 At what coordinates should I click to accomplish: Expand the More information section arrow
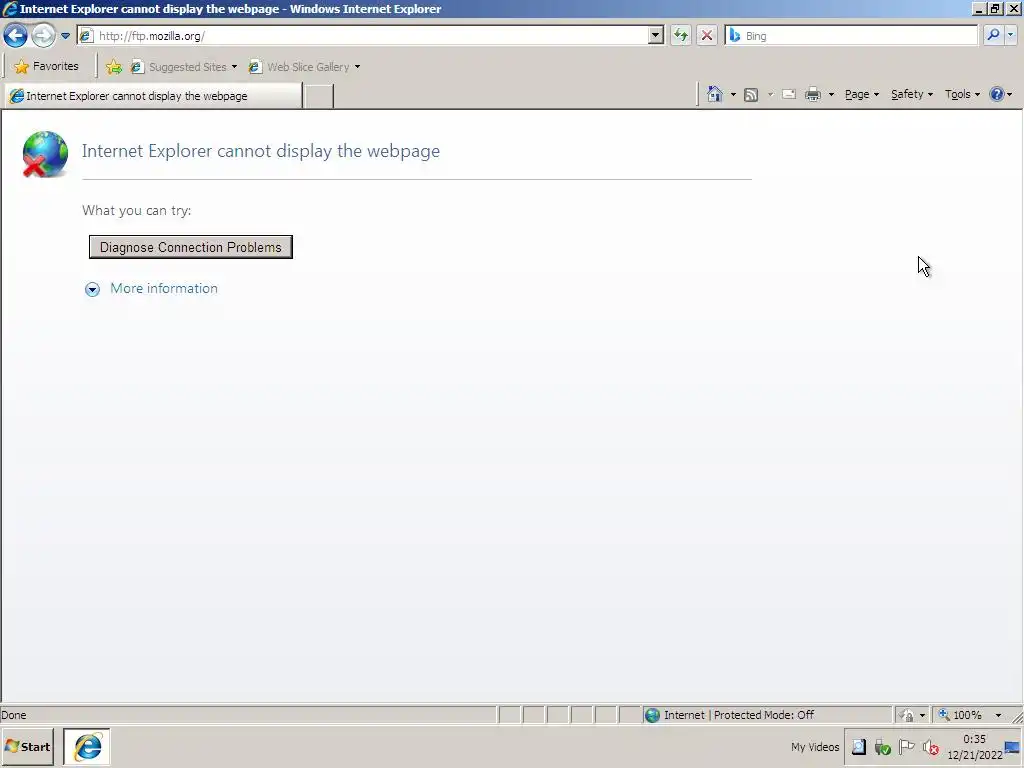(x=92, y=289)
